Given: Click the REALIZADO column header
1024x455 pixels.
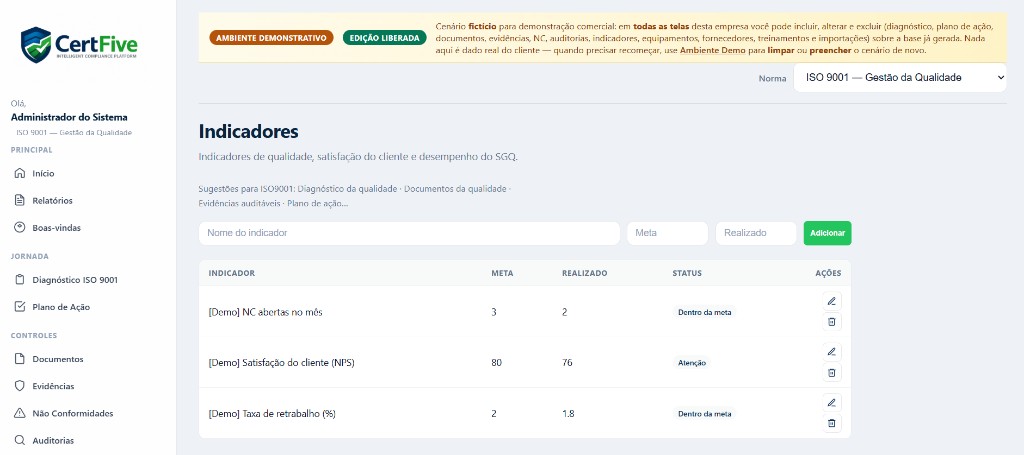Looking at the screenshot, I should 584,273.
